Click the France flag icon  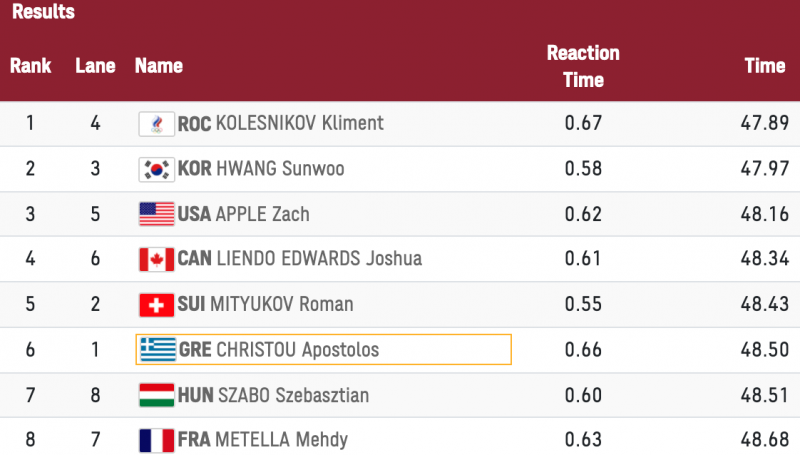coord(156,440)
